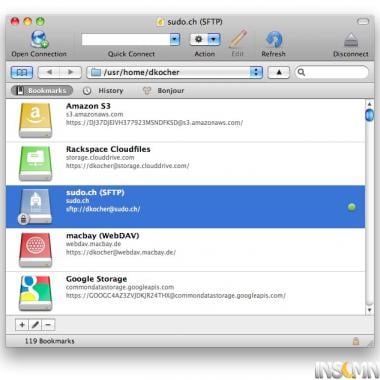
Task: Go back with the left arrow
Action: pyautogui.click(x=49, y=72)
